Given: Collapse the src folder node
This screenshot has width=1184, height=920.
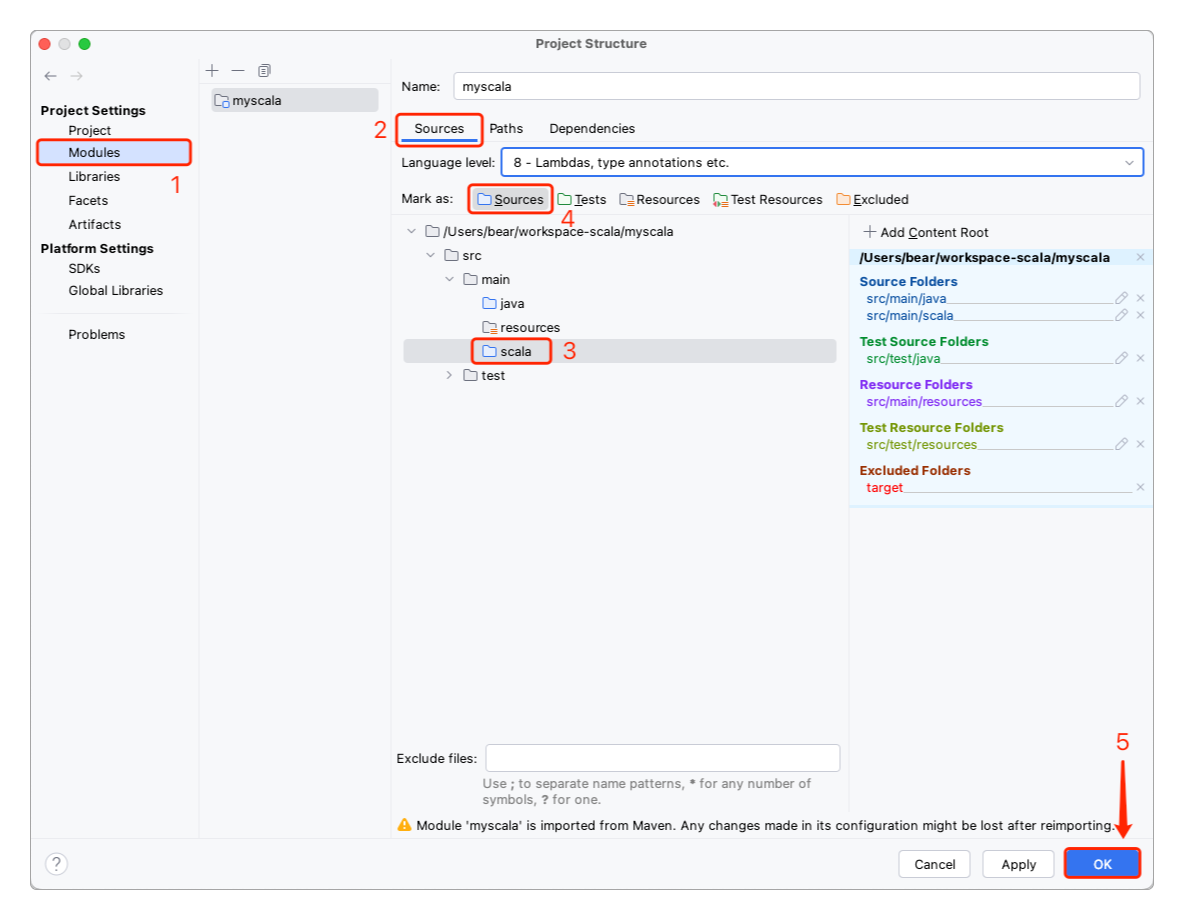Looking at the screenshot, I should coord(430,255).
